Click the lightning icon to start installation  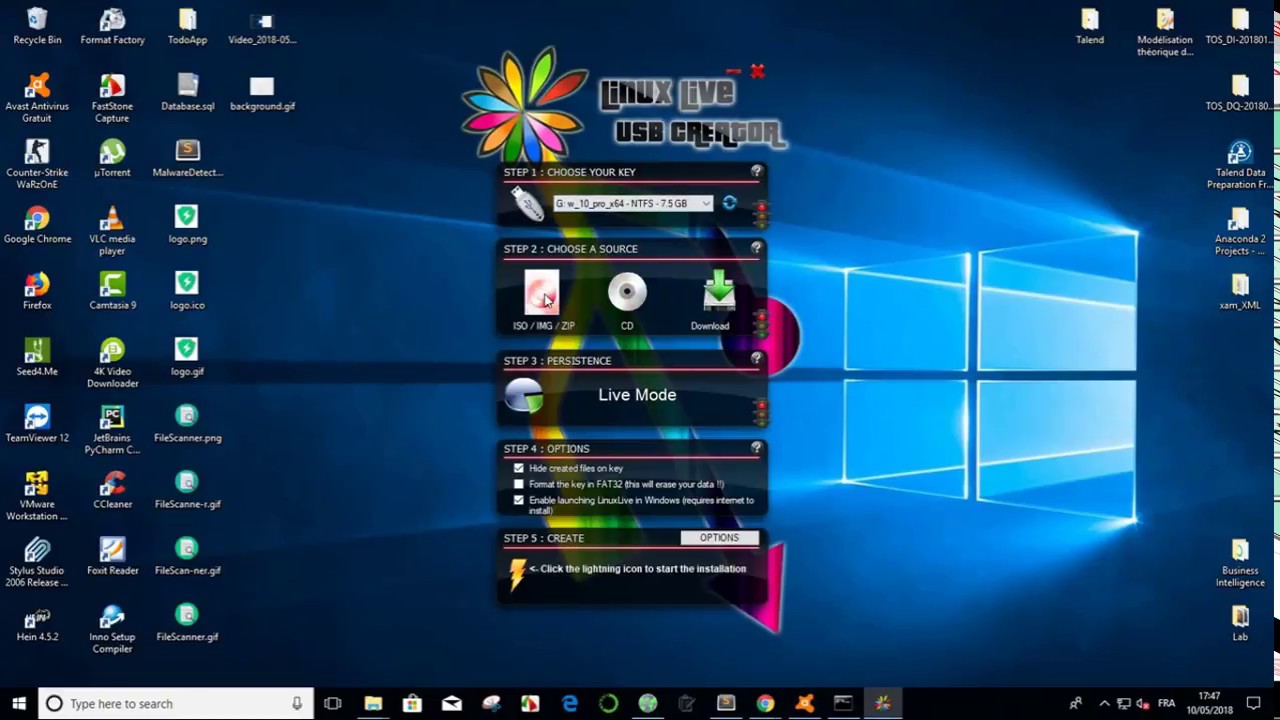click(x=517, y=573)
